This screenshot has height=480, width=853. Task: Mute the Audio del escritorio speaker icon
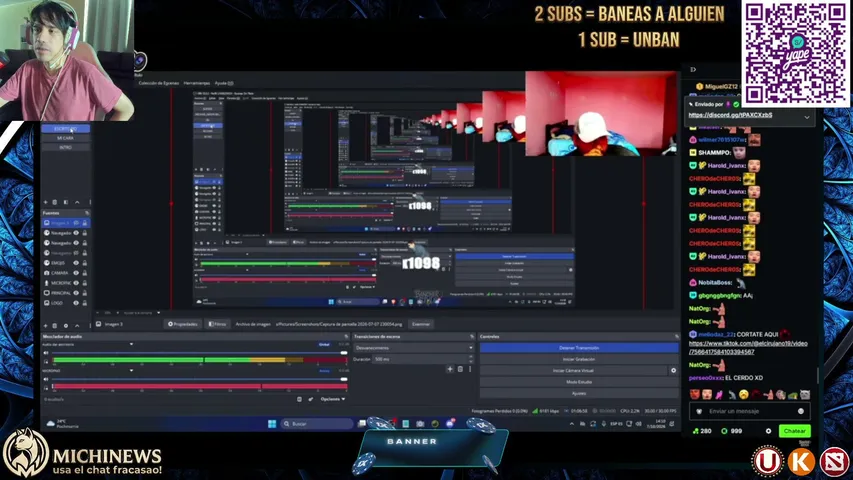(x=46, y=353)
